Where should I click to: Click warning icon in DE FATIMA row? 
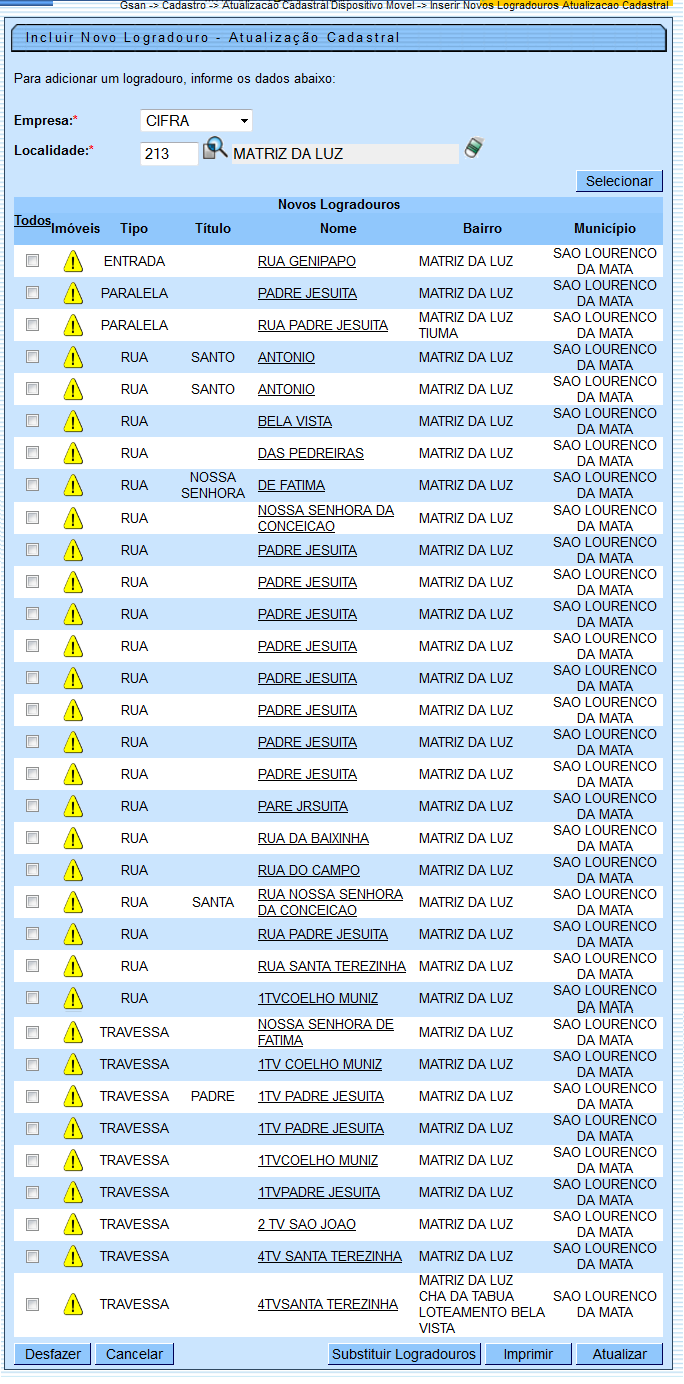(x=73, y=485)
